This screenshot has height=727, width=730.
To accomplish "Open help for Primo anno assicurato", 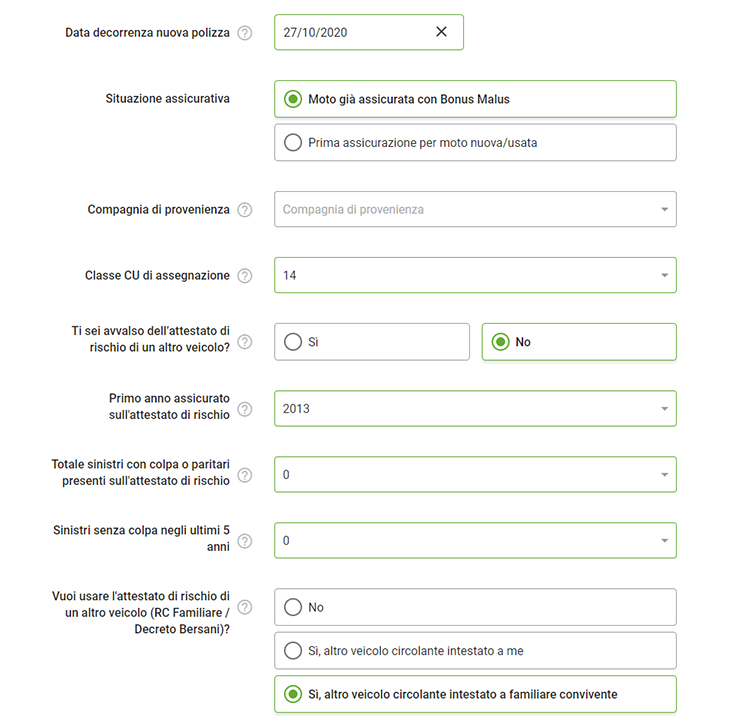I will point(245,408).
